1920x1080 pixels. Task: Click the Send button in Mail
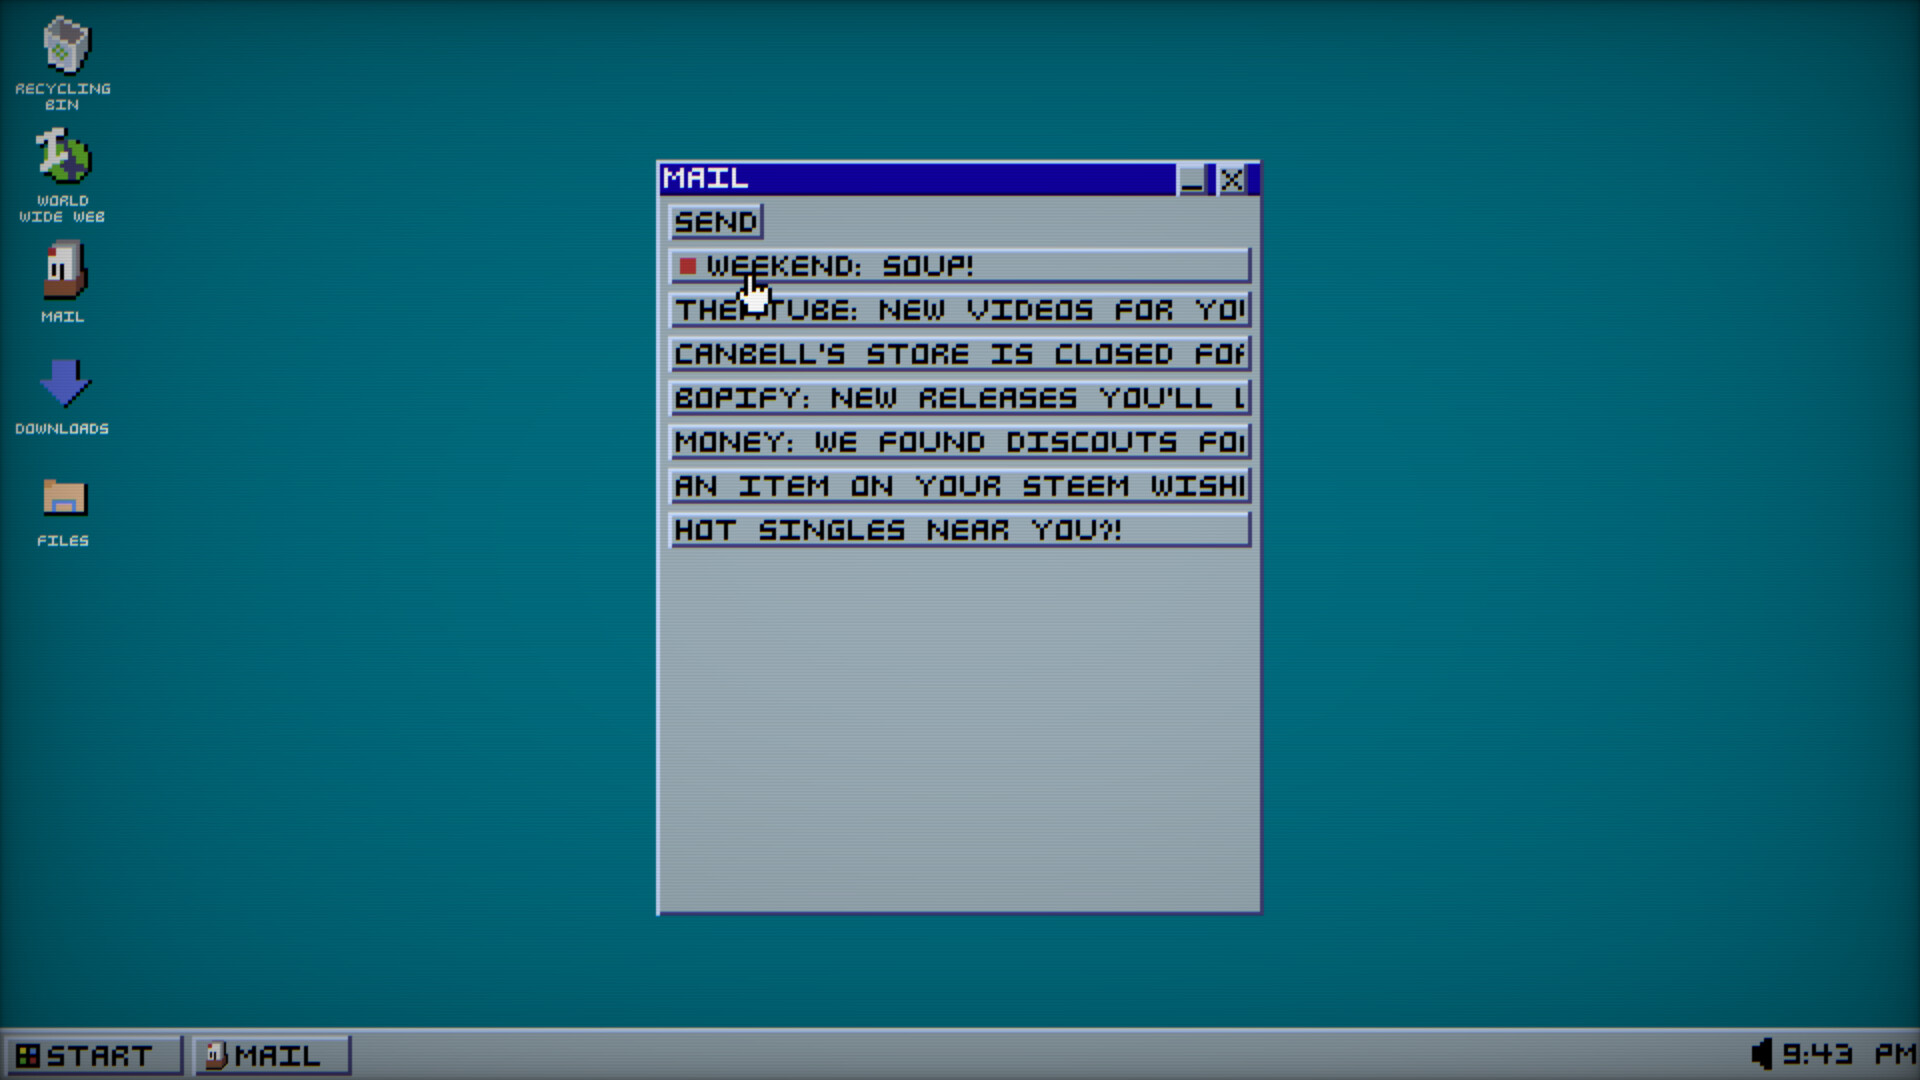pyautogui.click(x=716, y=222)
